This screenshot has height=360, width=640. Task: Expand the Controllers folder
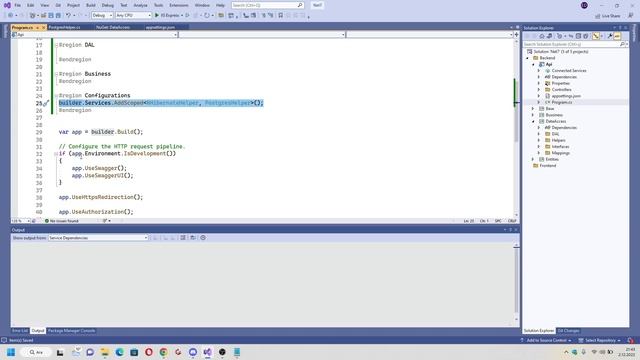[539, 89]
